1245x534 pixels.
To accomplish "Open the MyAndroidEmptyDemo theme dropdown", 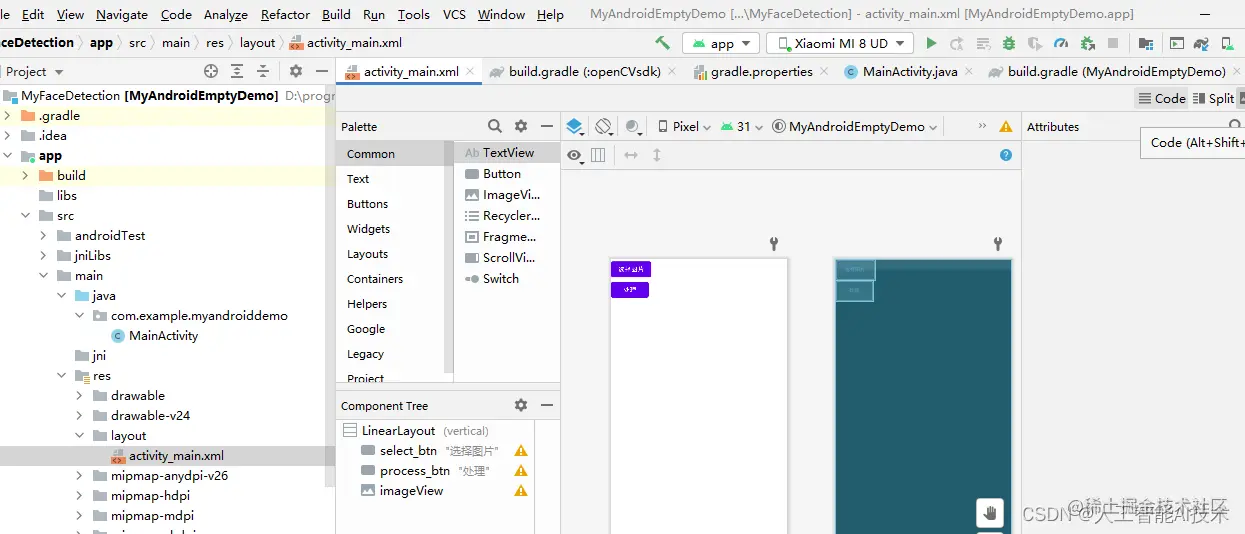I will click(855, 127).
